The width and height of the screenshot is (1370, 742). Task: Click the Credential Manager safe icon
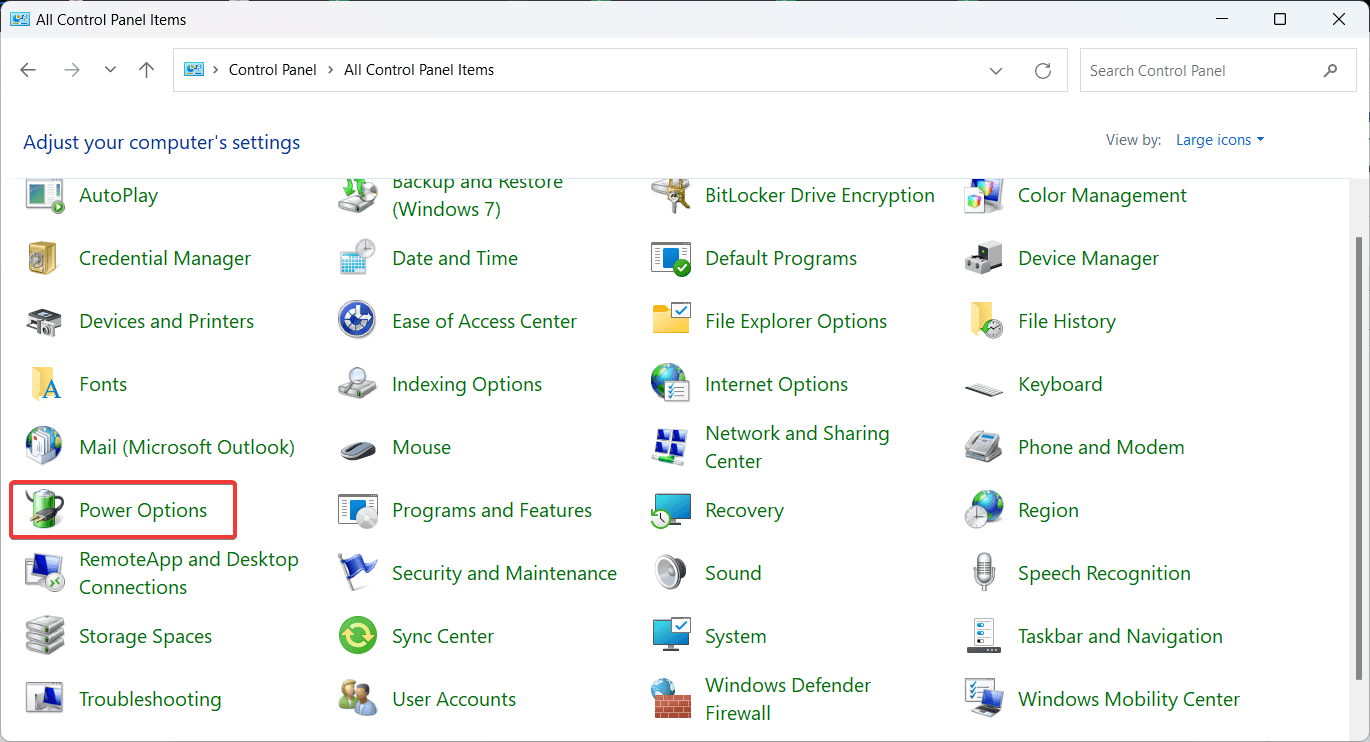tap(44, 258)
